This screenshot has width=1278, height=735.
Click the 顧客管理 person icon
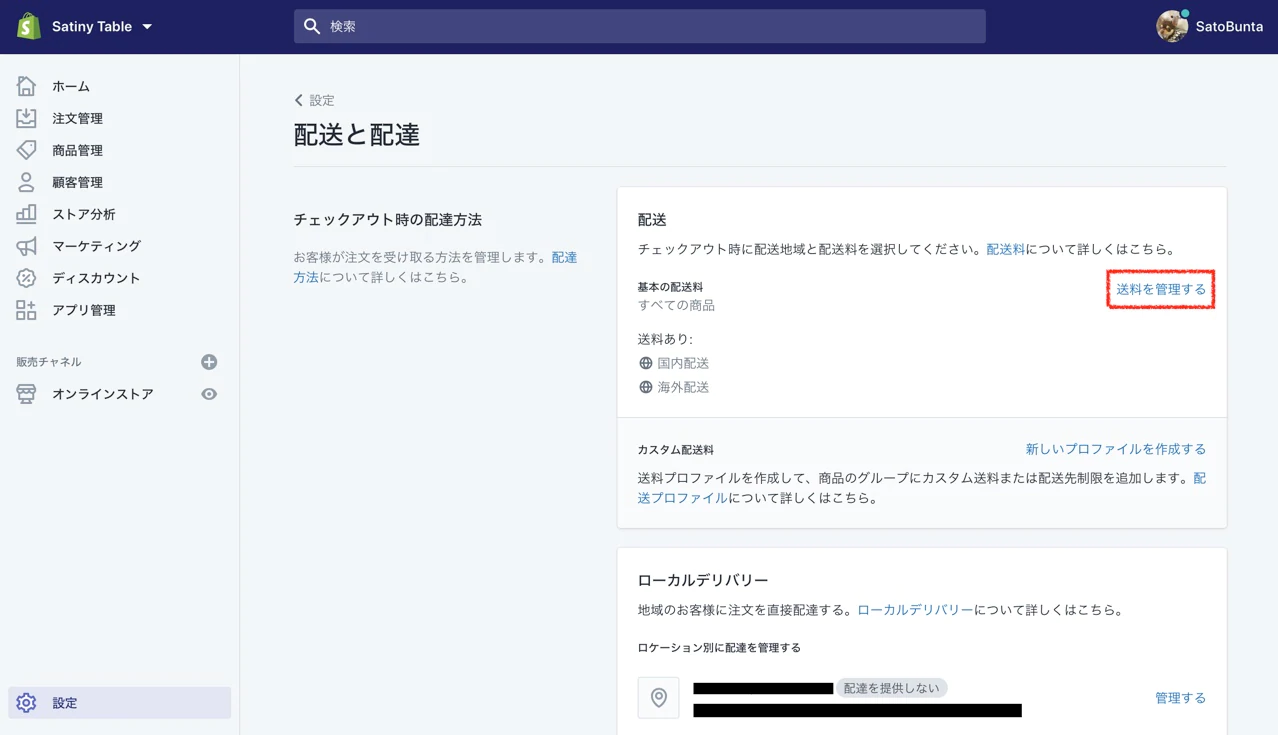tap(26, 182)
